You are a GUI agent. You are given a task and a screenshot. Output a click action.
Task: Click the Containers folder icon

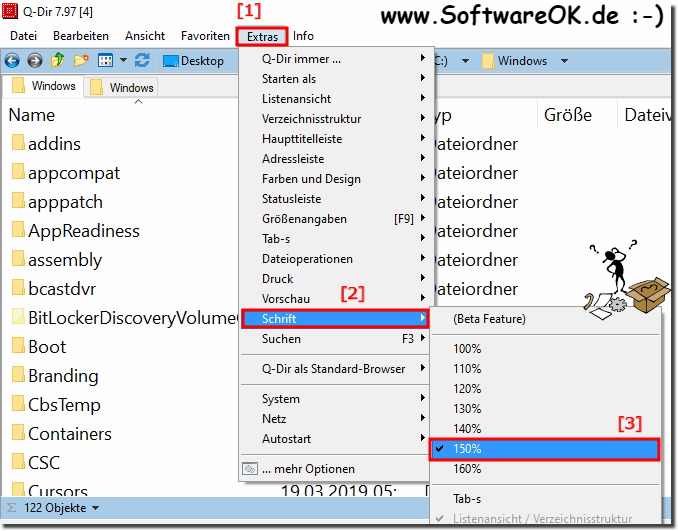tap(18, 432)
